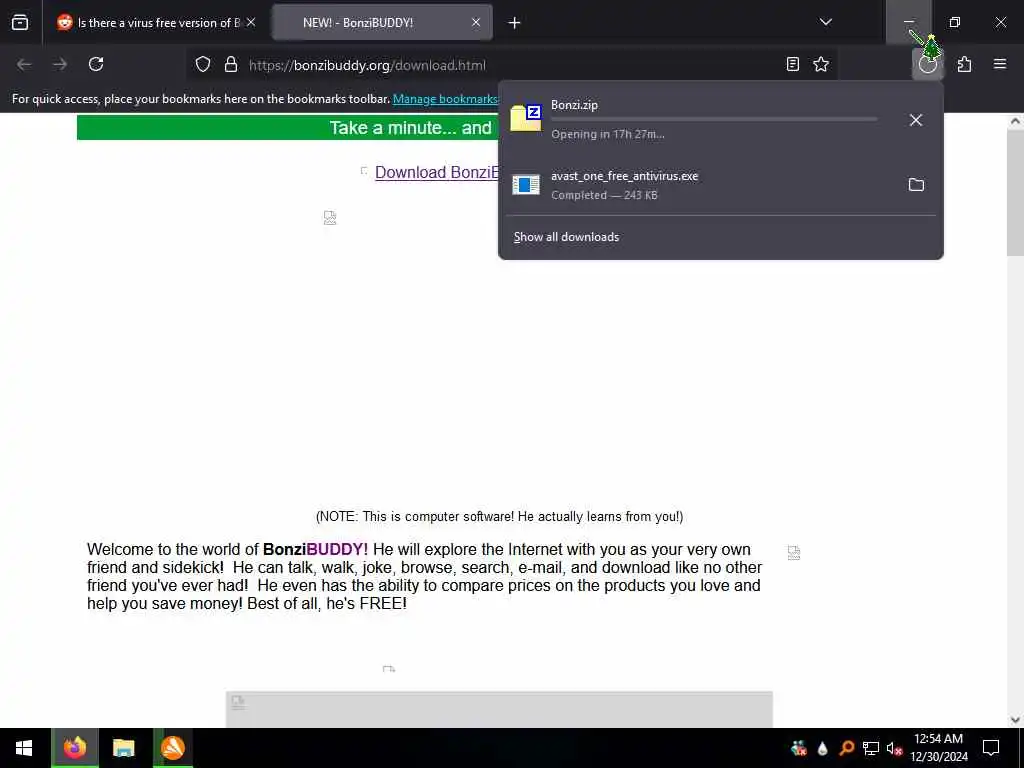
Task: Open File Explorer from taskbar
Action: pos(123,748)
